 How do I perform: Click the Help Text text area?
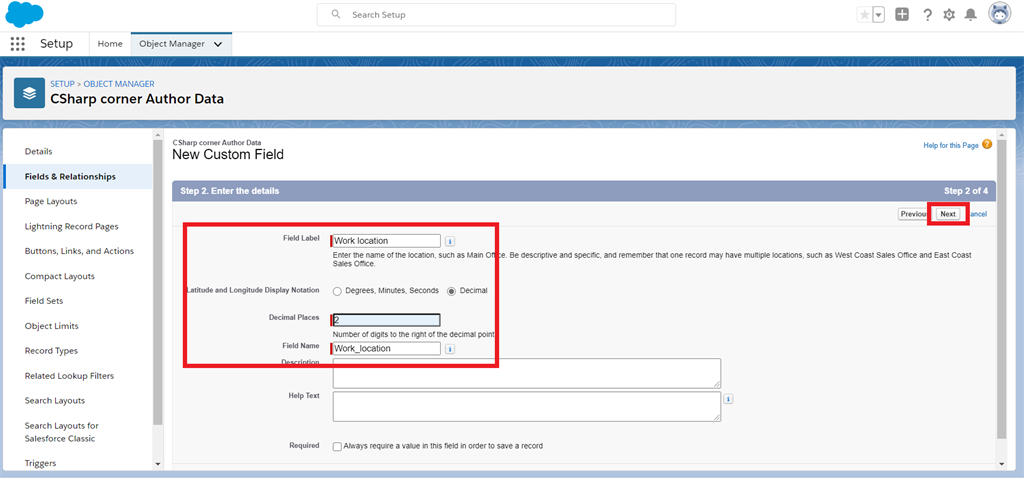[x=526, y=406]
